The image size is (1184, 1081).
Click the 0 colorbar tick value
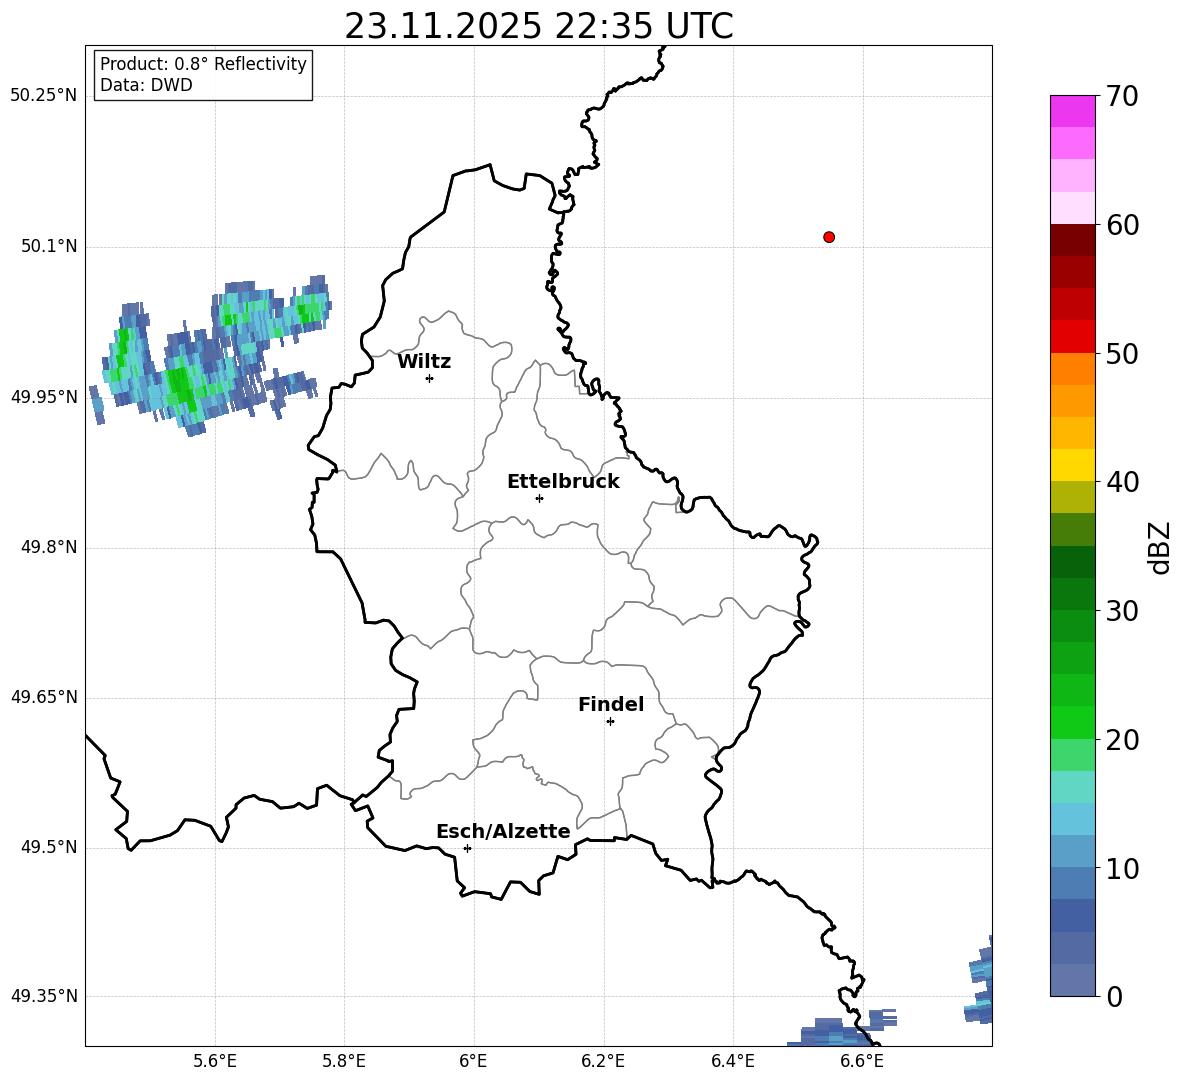1114,997
